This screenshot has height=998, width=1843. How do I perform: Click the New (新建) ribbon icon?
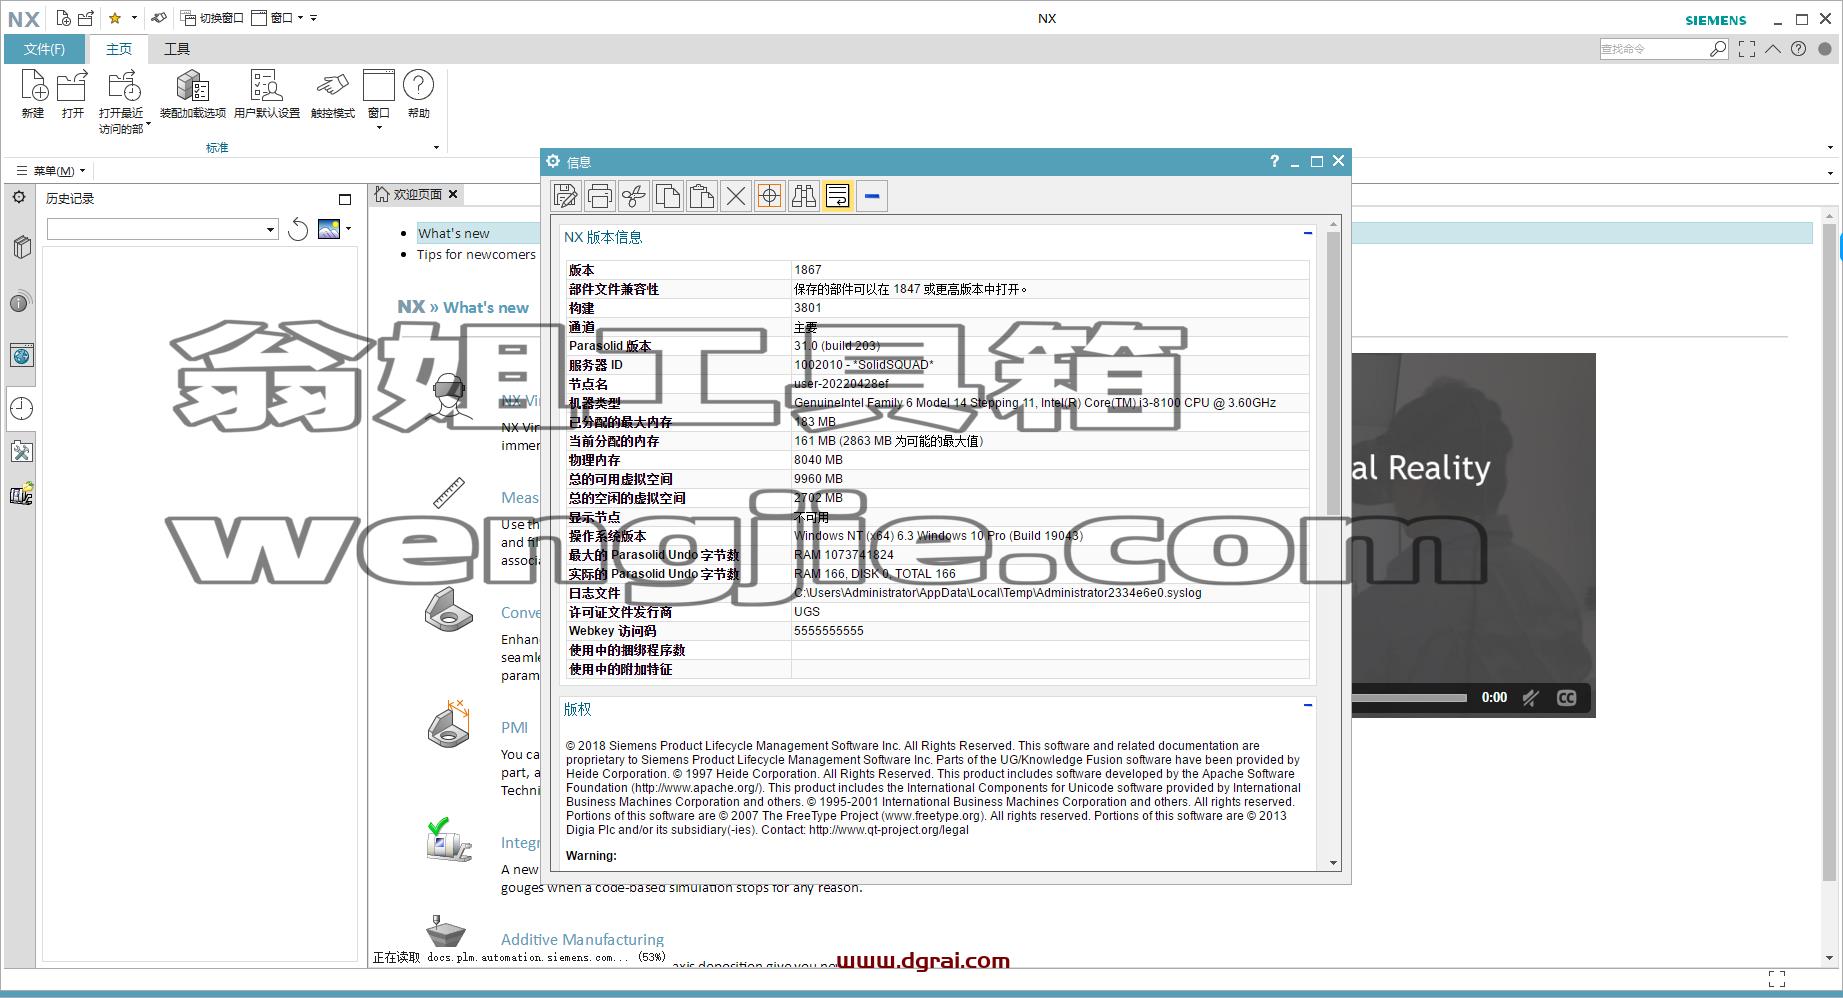pos(33,94)
